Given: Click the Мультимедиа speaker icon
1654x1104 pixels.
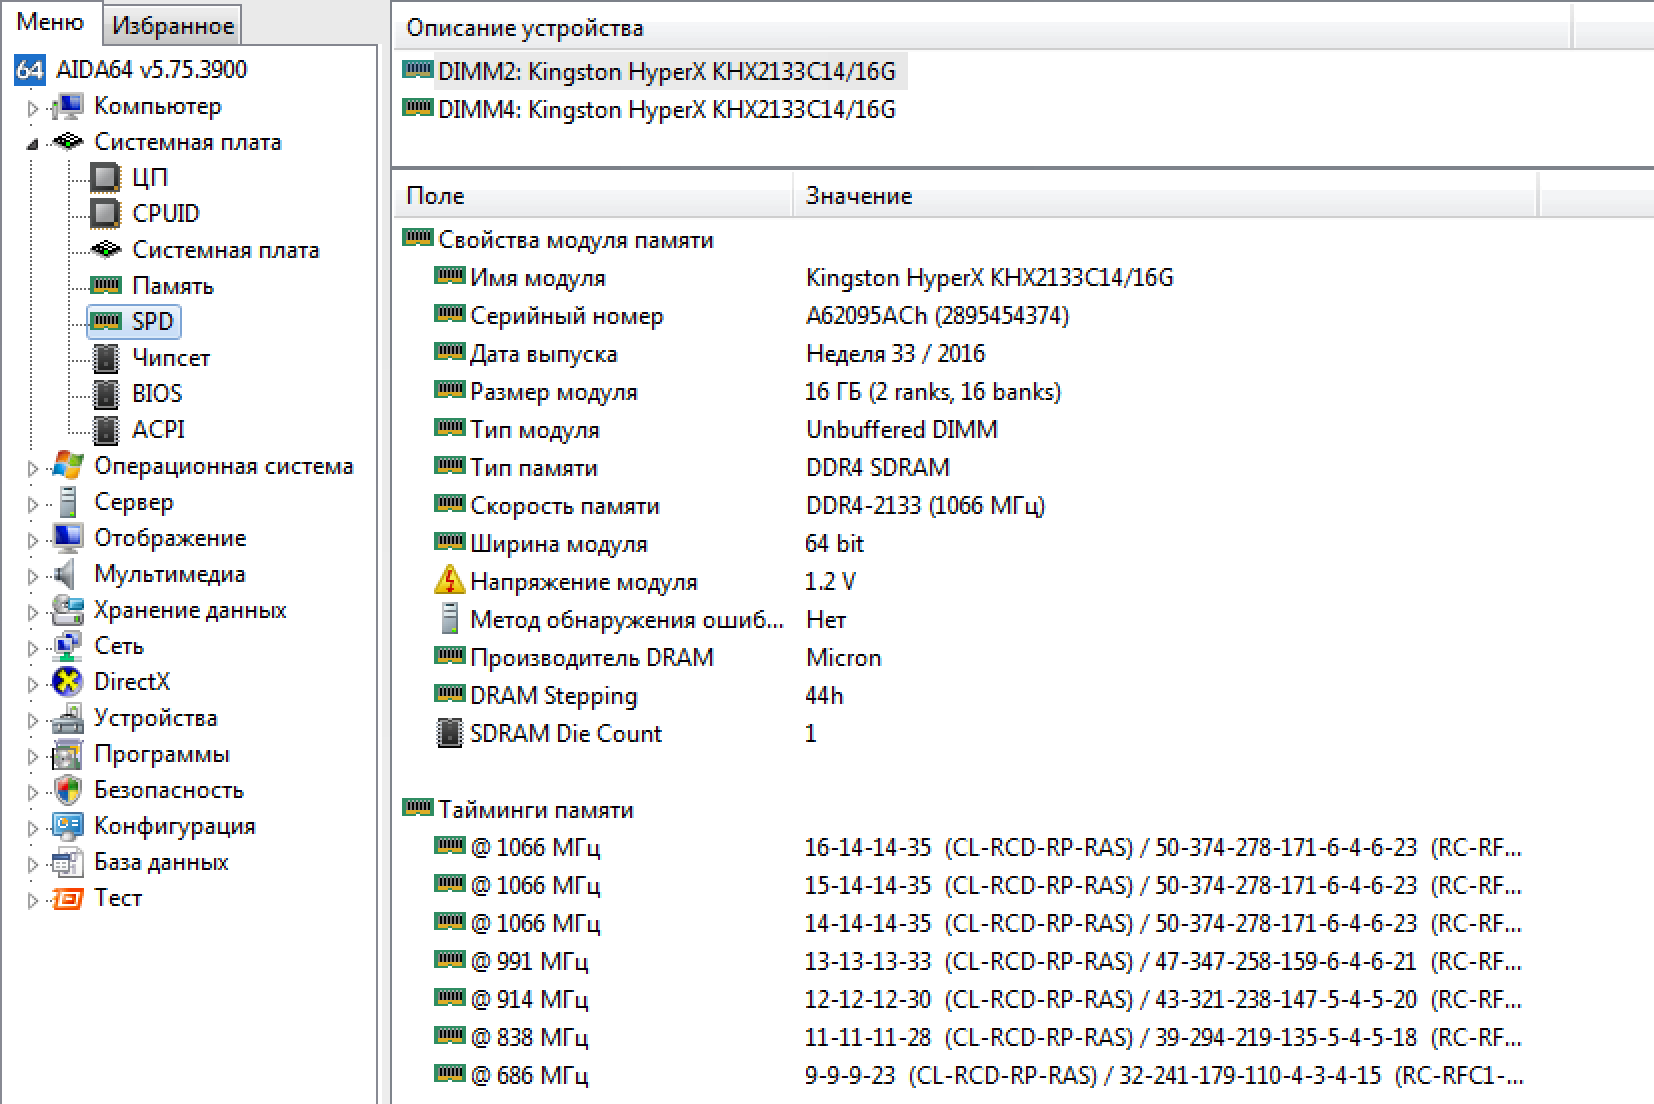Looking at the screenshot, I should (65, 574).
